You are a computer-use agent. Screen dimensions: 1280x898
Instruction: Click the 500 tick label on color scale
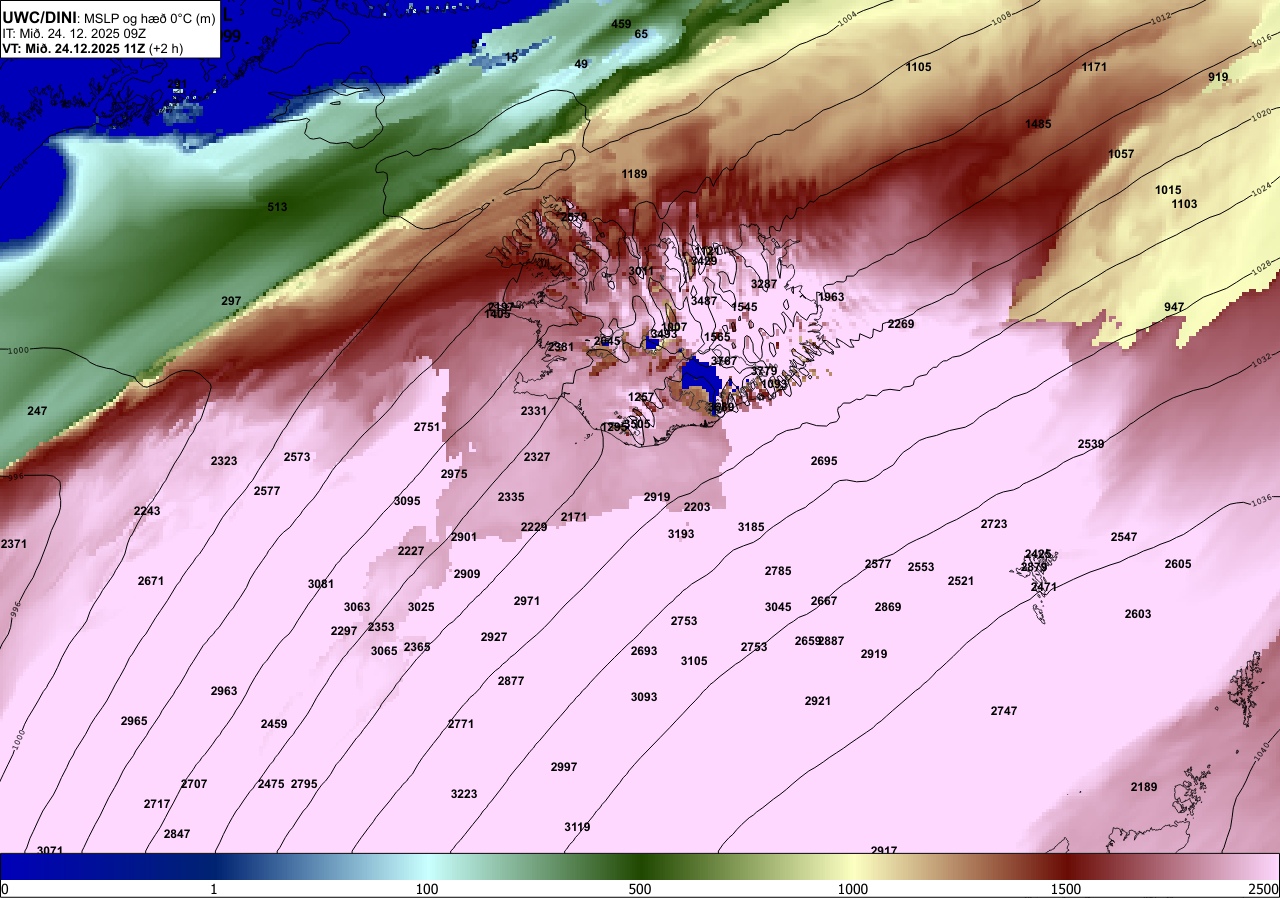[640, 889]
